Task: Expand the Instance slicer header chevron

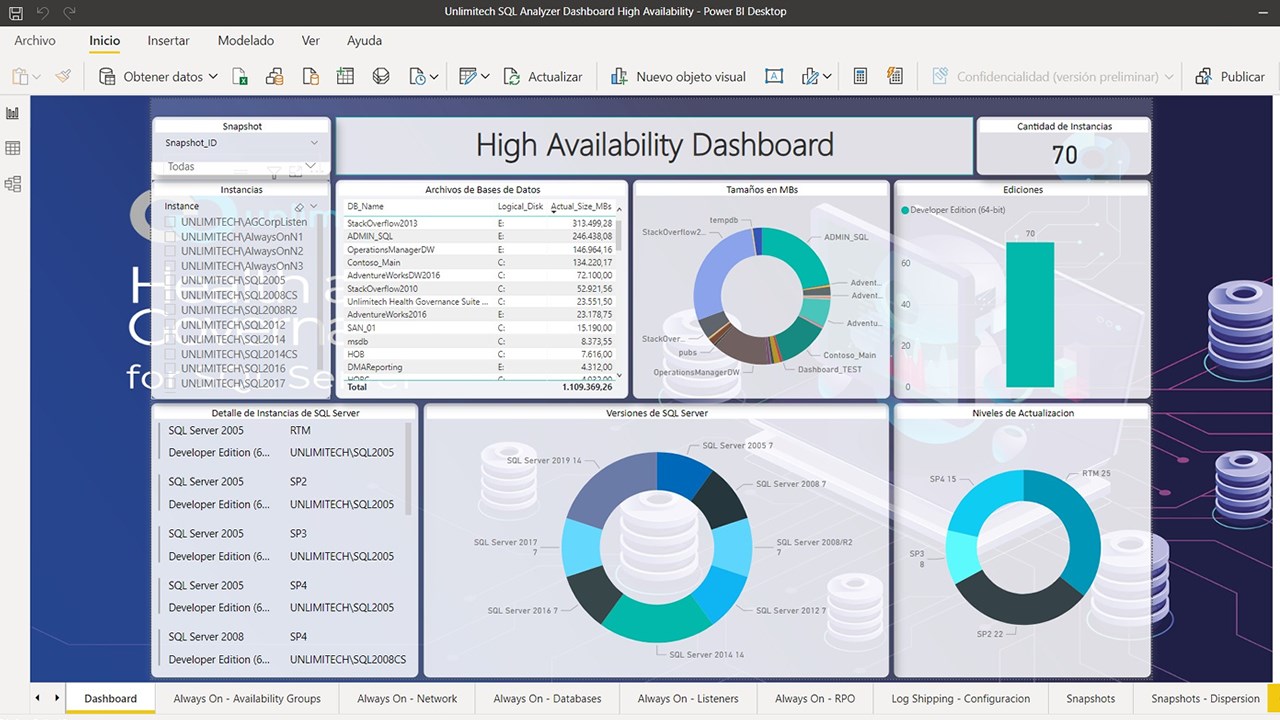Action: [x=314, y=207]
